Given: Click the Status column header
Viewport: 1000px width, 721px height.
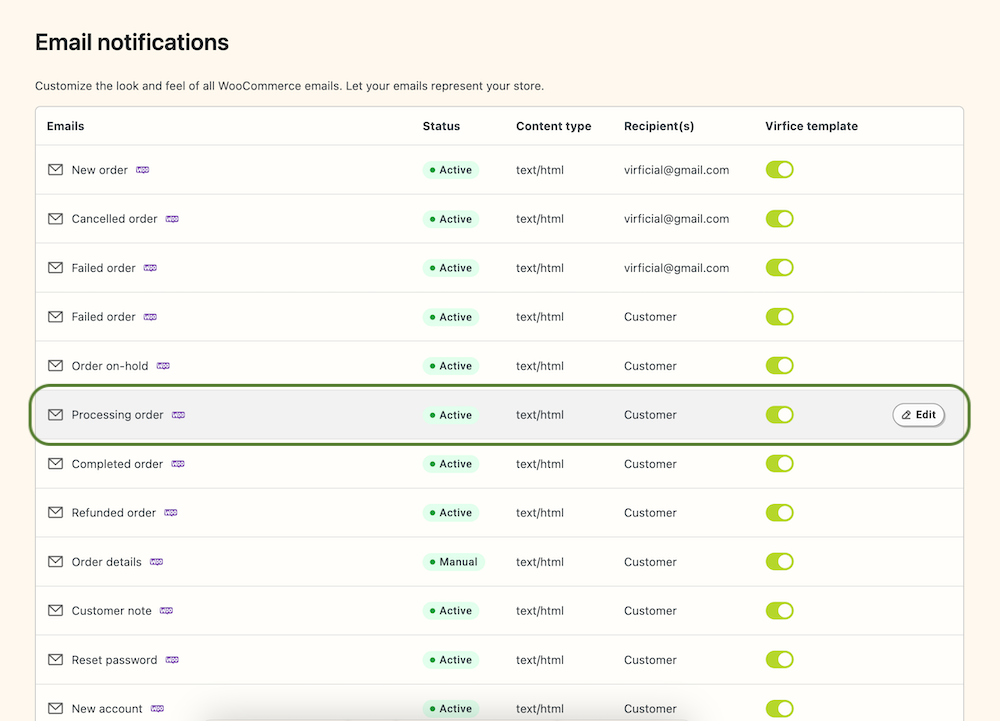Looking at the screenshot, I should (441, 126).
